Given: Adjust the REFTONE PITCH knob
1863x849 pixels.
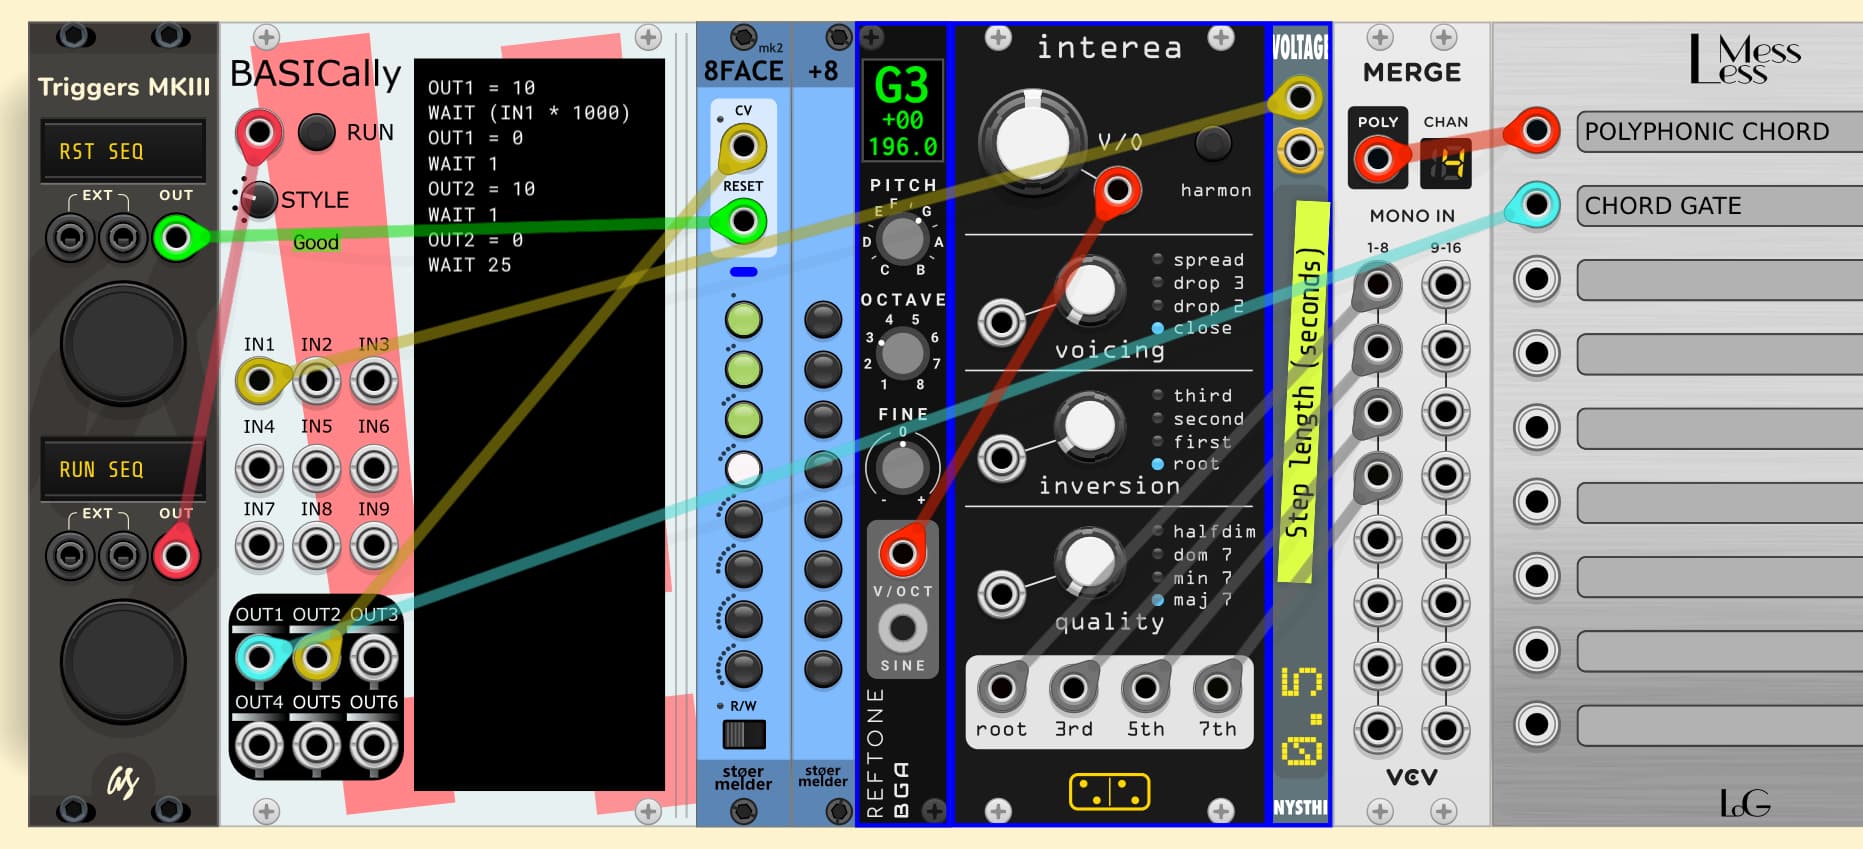Looking at the screenshot, I should pyautogui.click(x=902, y=239).
